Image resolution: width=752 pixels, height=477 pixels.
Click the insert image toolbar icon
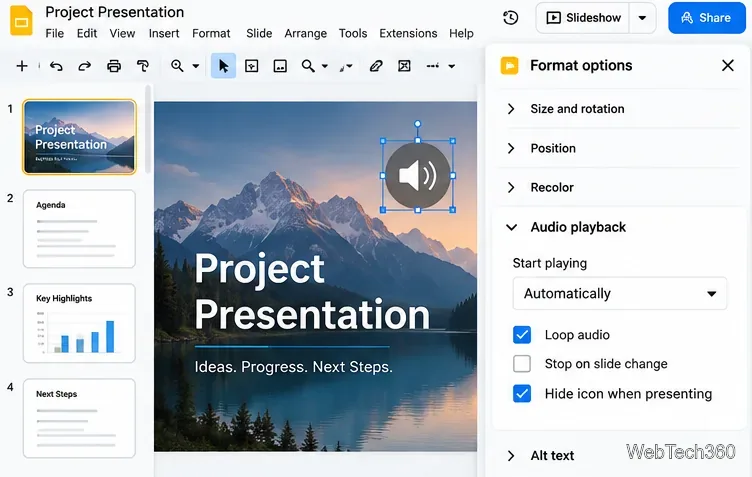[x=280, y=66]
